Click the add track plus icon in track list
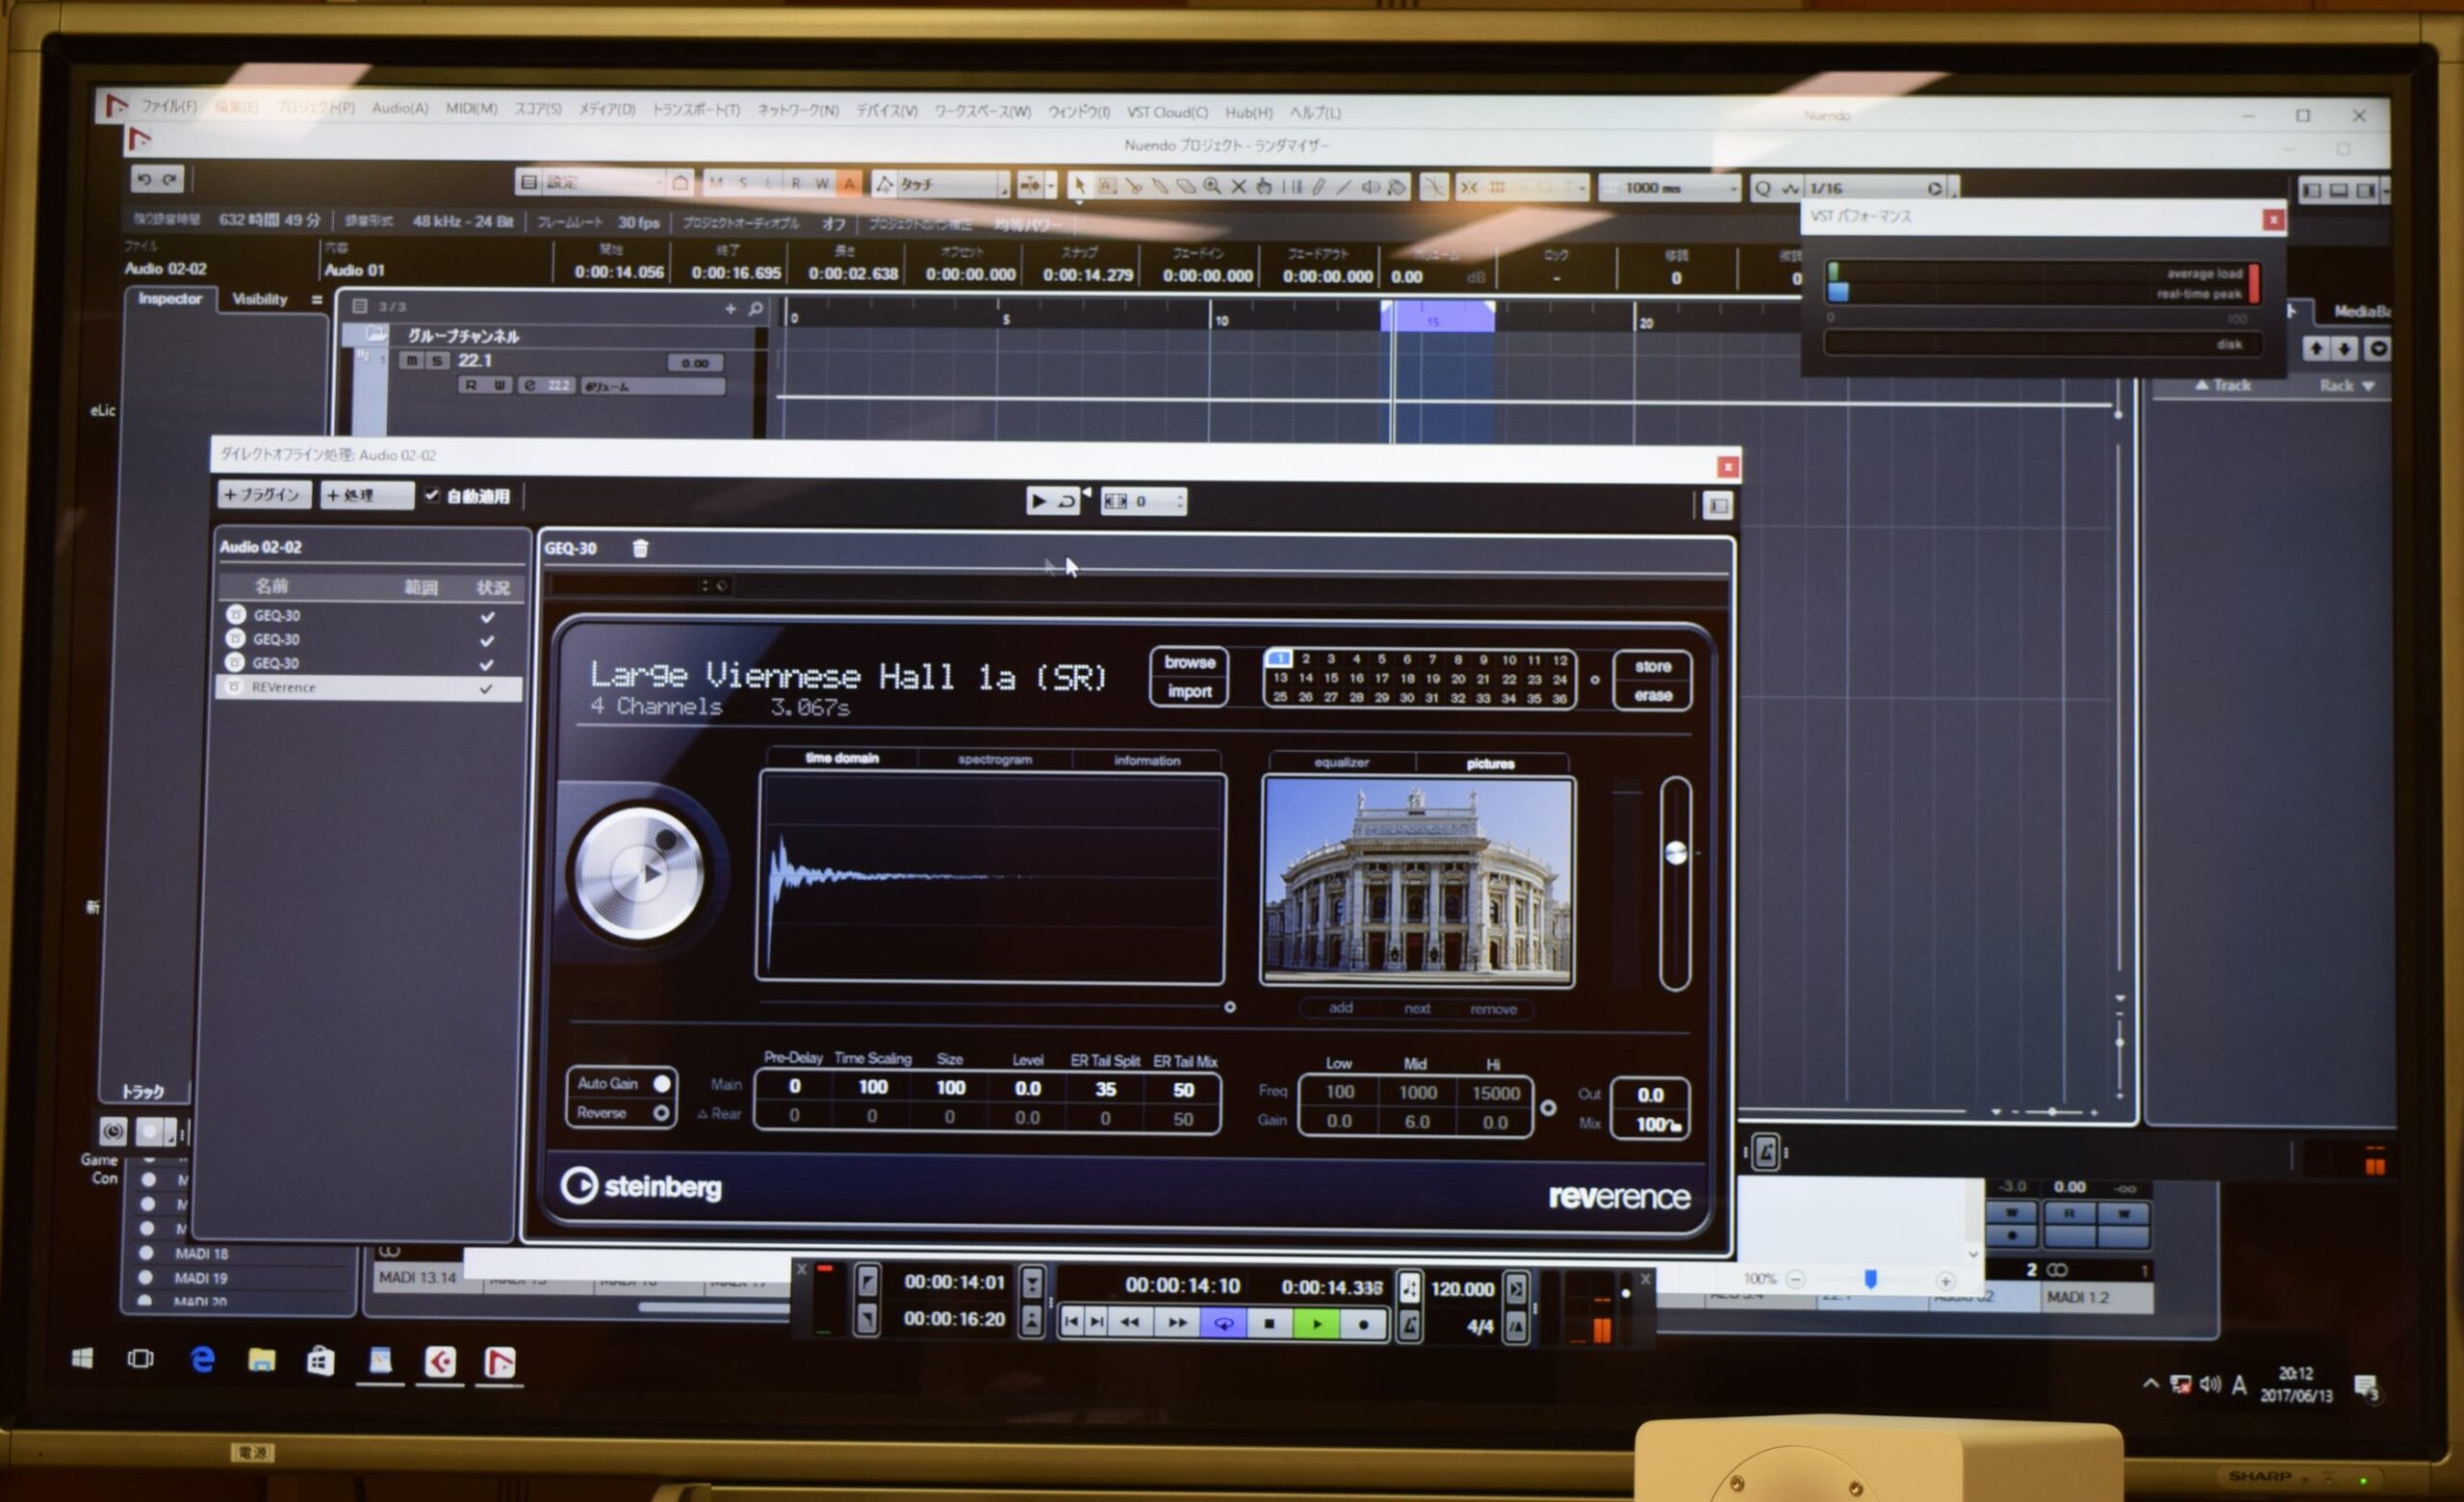The image size is (2464, 1502). (x=731, y=309)
